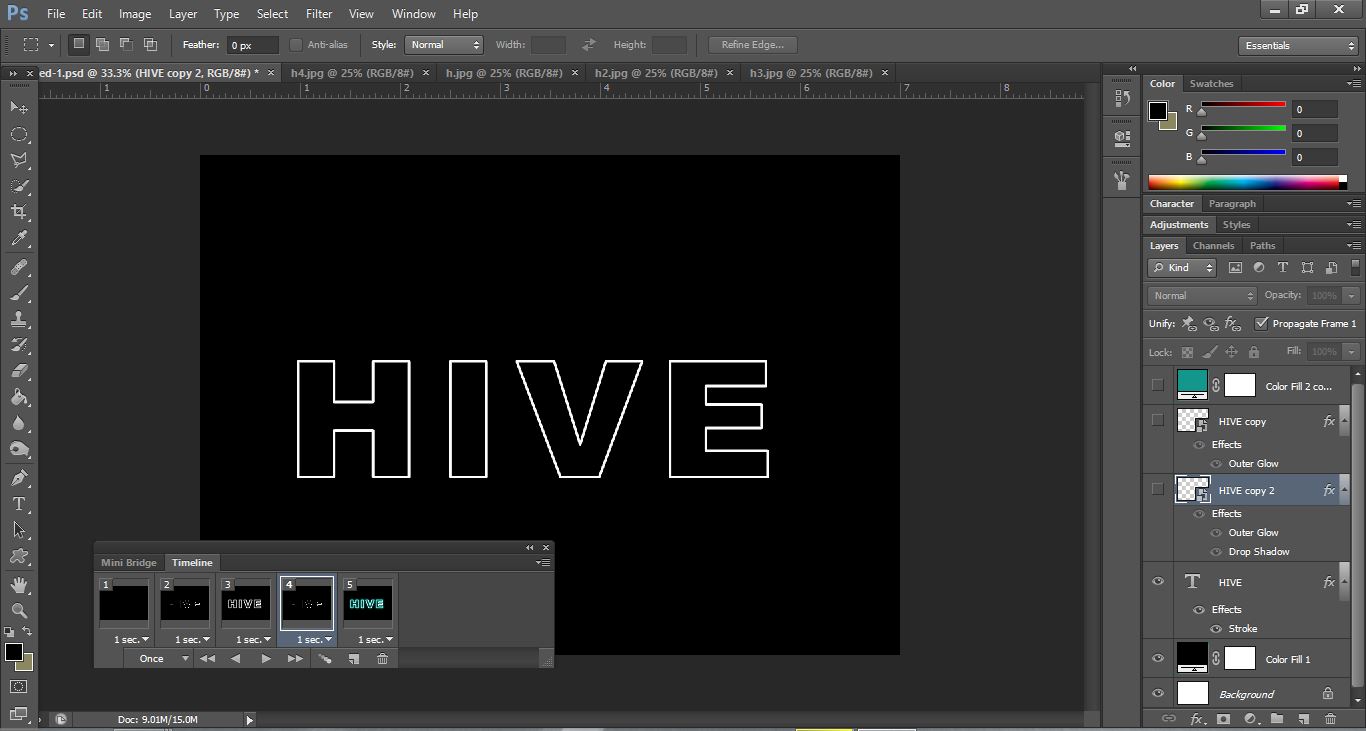Open the Kind filter dropdown
The height and width of the screenshot is (731, 1366).
1182,267
